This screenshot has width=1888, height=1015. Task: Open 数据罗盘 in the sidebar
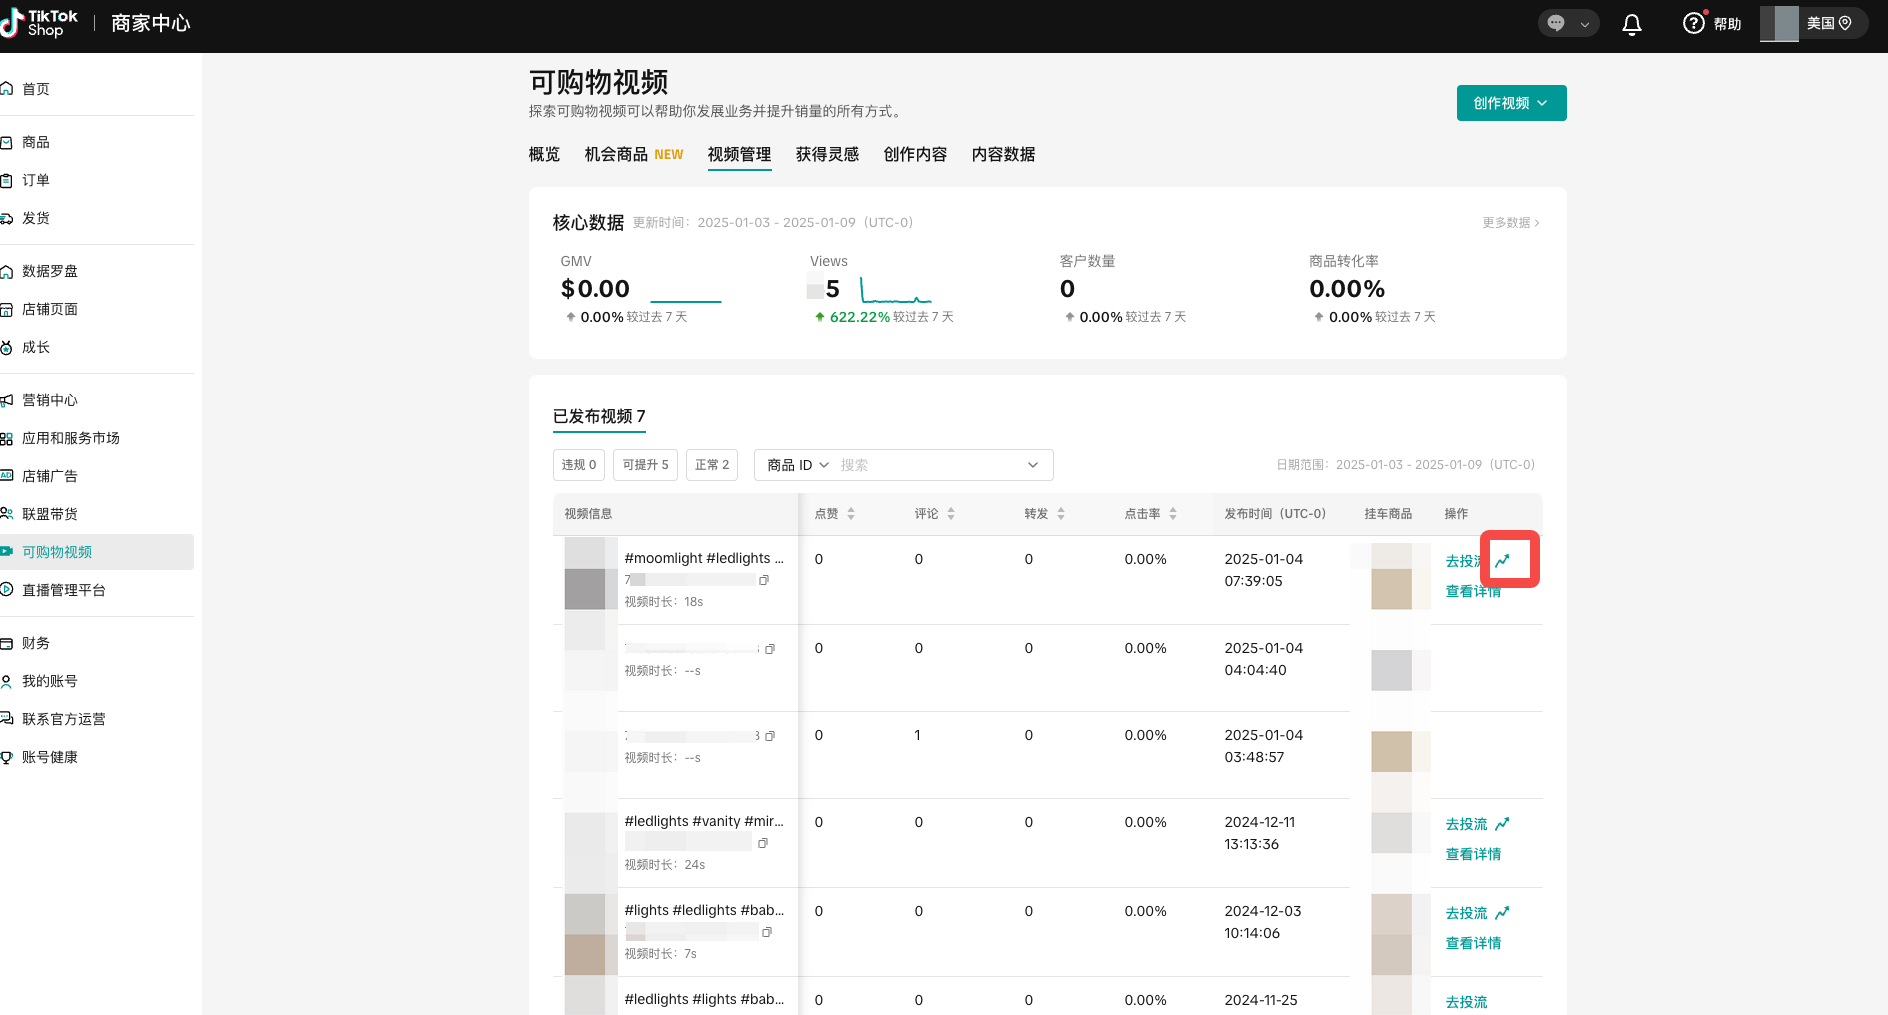50,271
